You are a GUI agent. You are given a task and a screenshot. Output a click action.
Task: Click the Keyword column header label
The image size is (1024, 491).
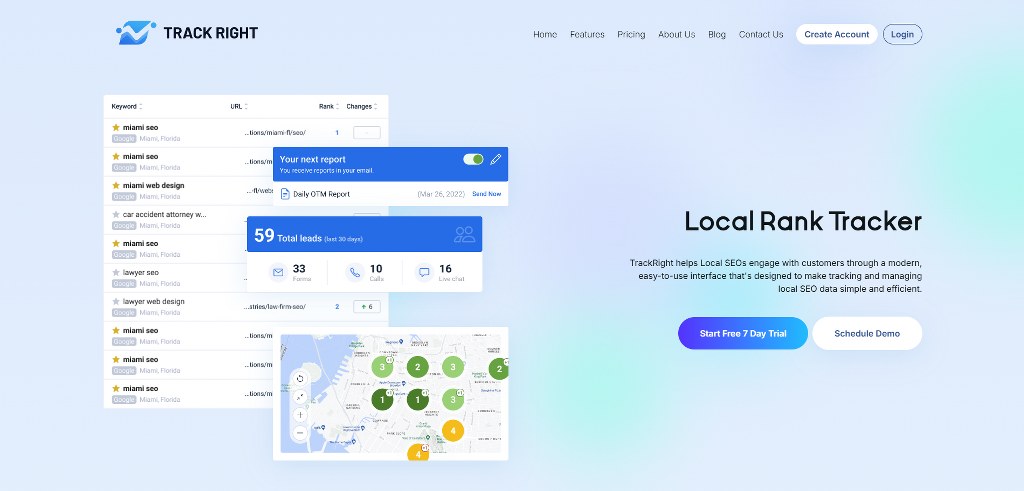124,106
